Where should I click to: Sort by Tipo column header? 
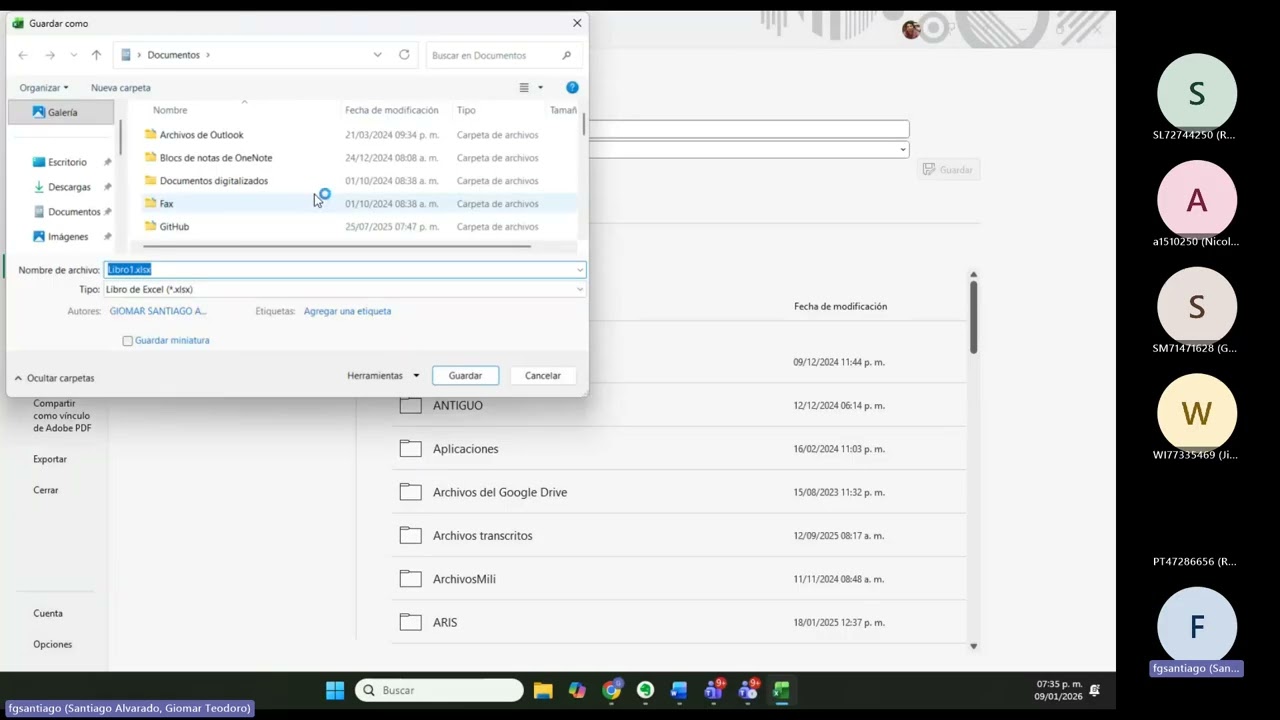pyautogui.click(x=466, y=110)
